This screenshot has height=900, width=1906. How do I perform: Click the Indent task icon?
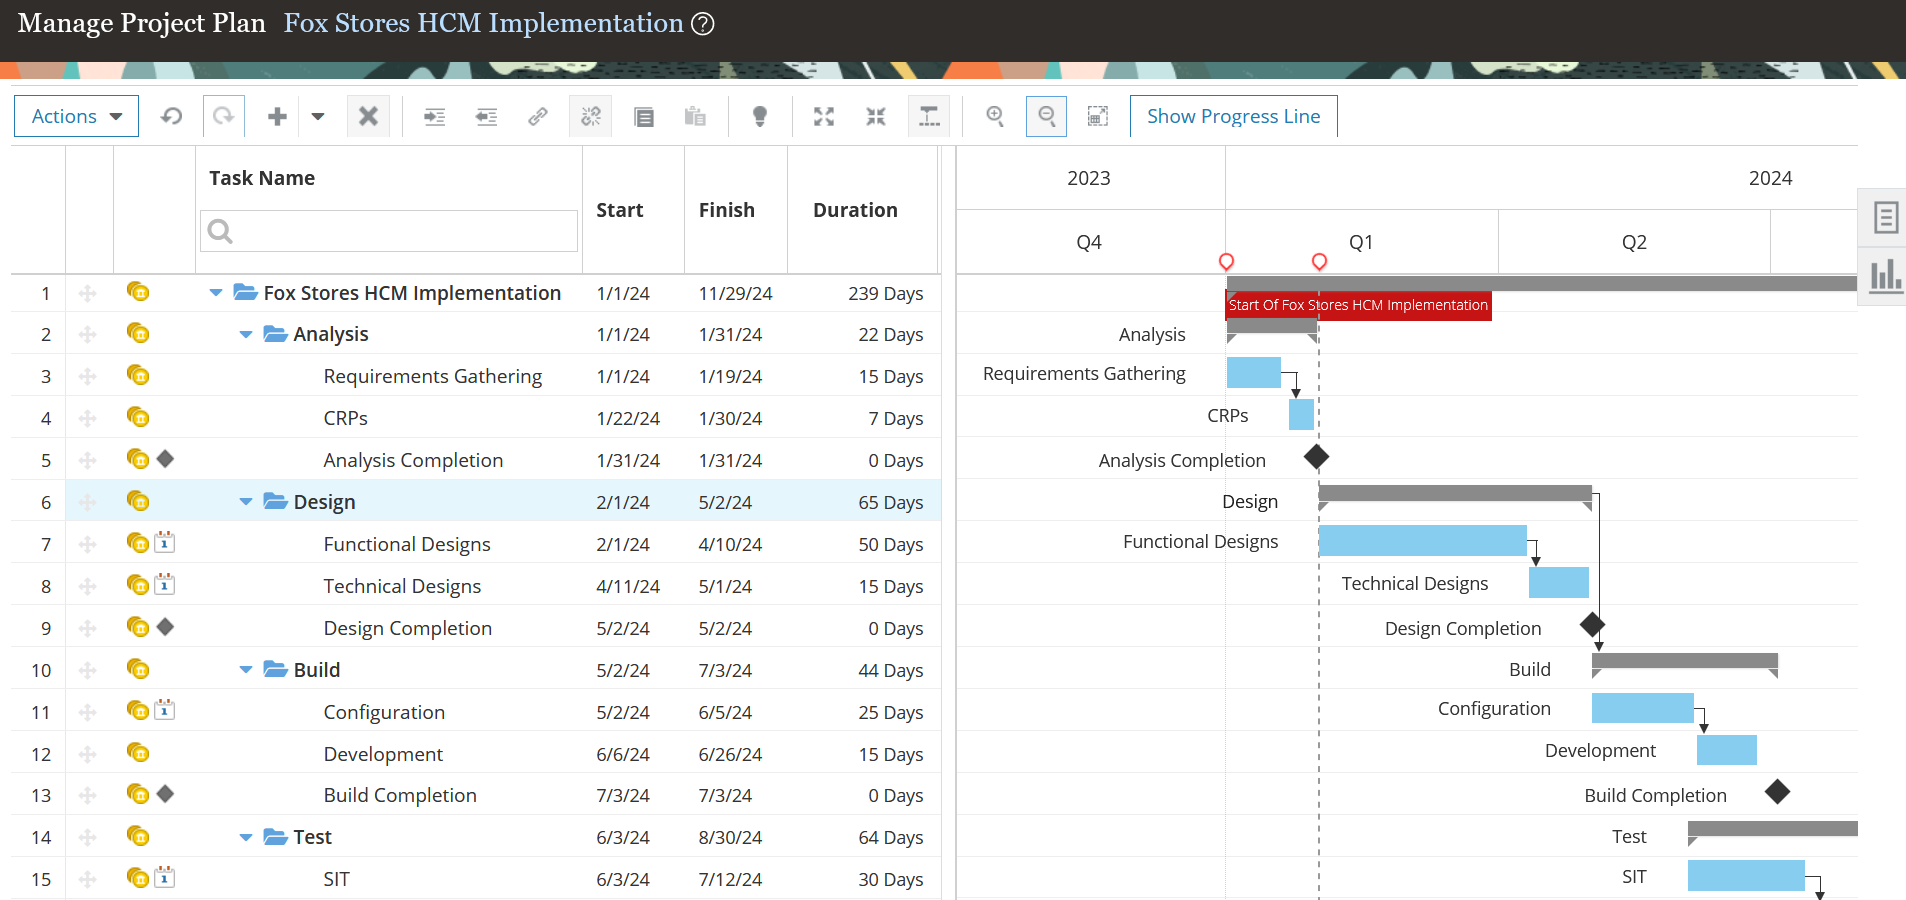(x=434, y=117)
